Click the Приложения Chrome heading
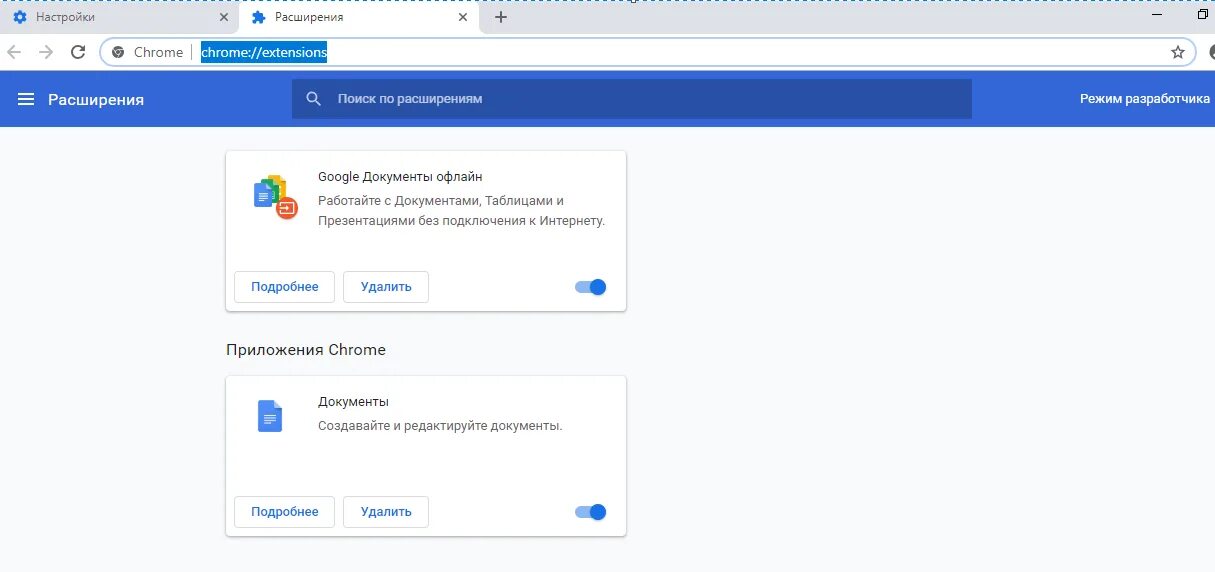1215x572 pixels. 306,350
